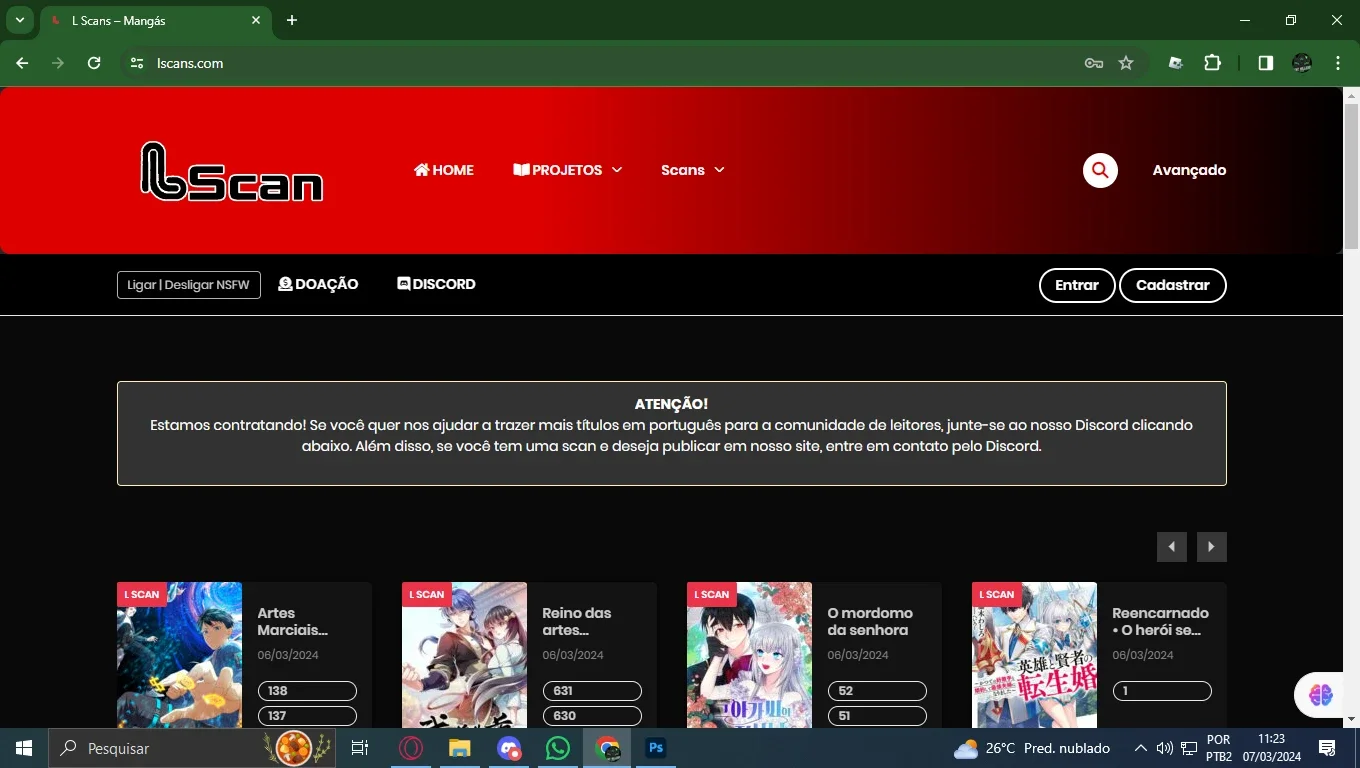1360x768 pixels.
Task: Go forward in browser history
Action: [x=58, y=63]
